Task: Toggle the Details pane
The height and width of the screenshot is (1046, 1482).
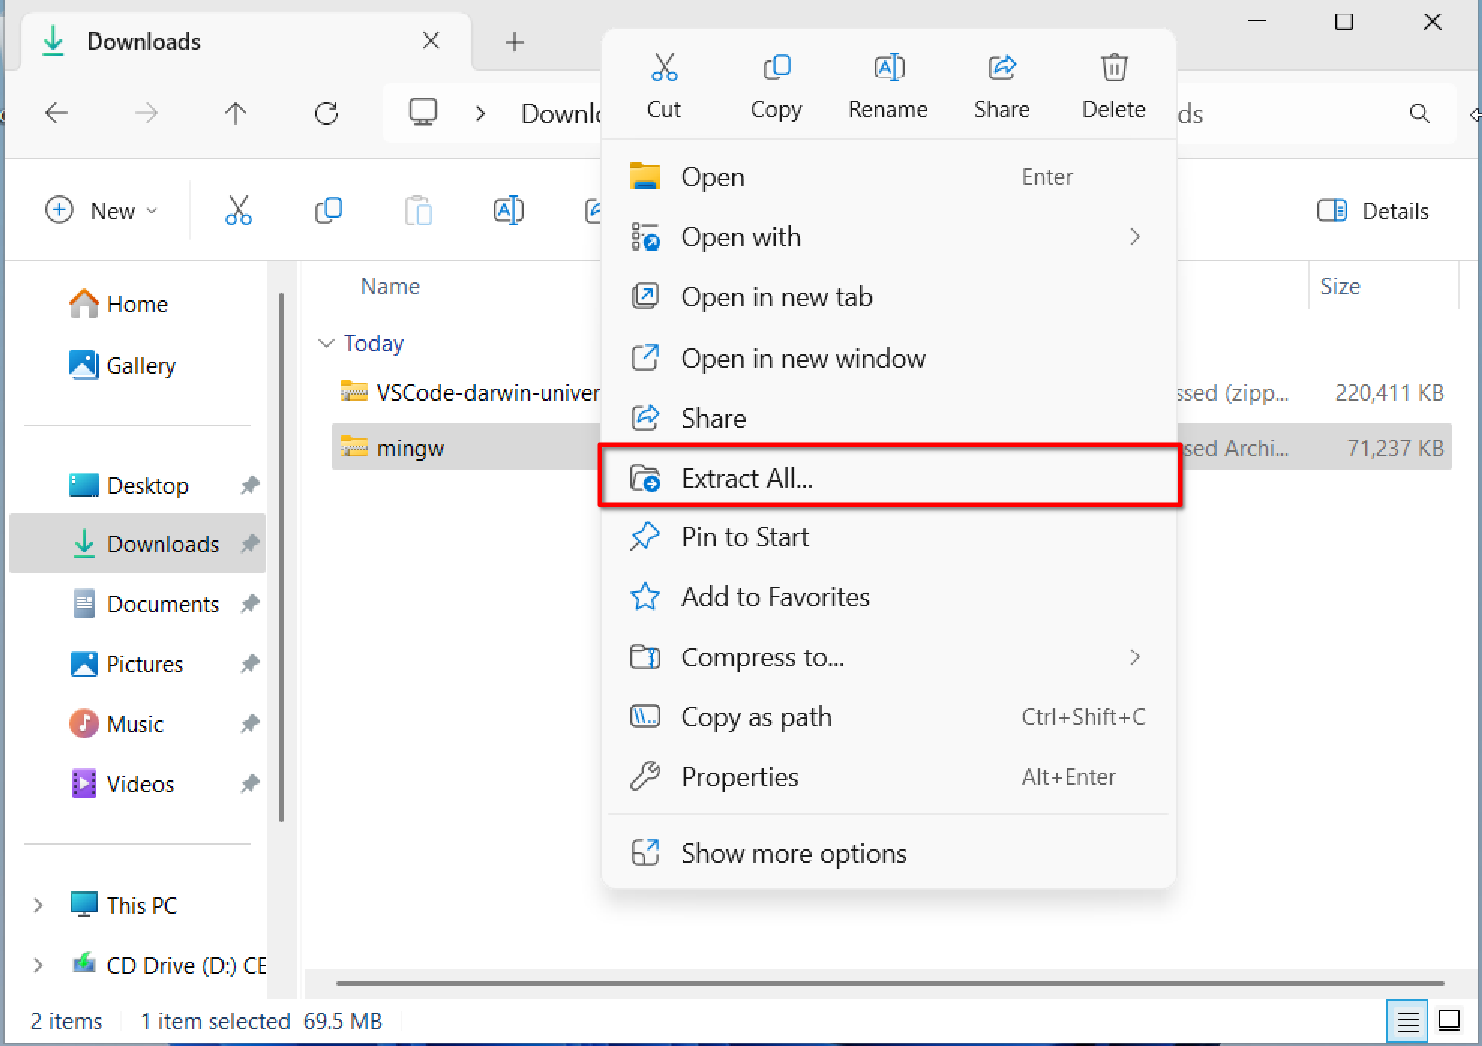Action: [x=1373, y=211]
